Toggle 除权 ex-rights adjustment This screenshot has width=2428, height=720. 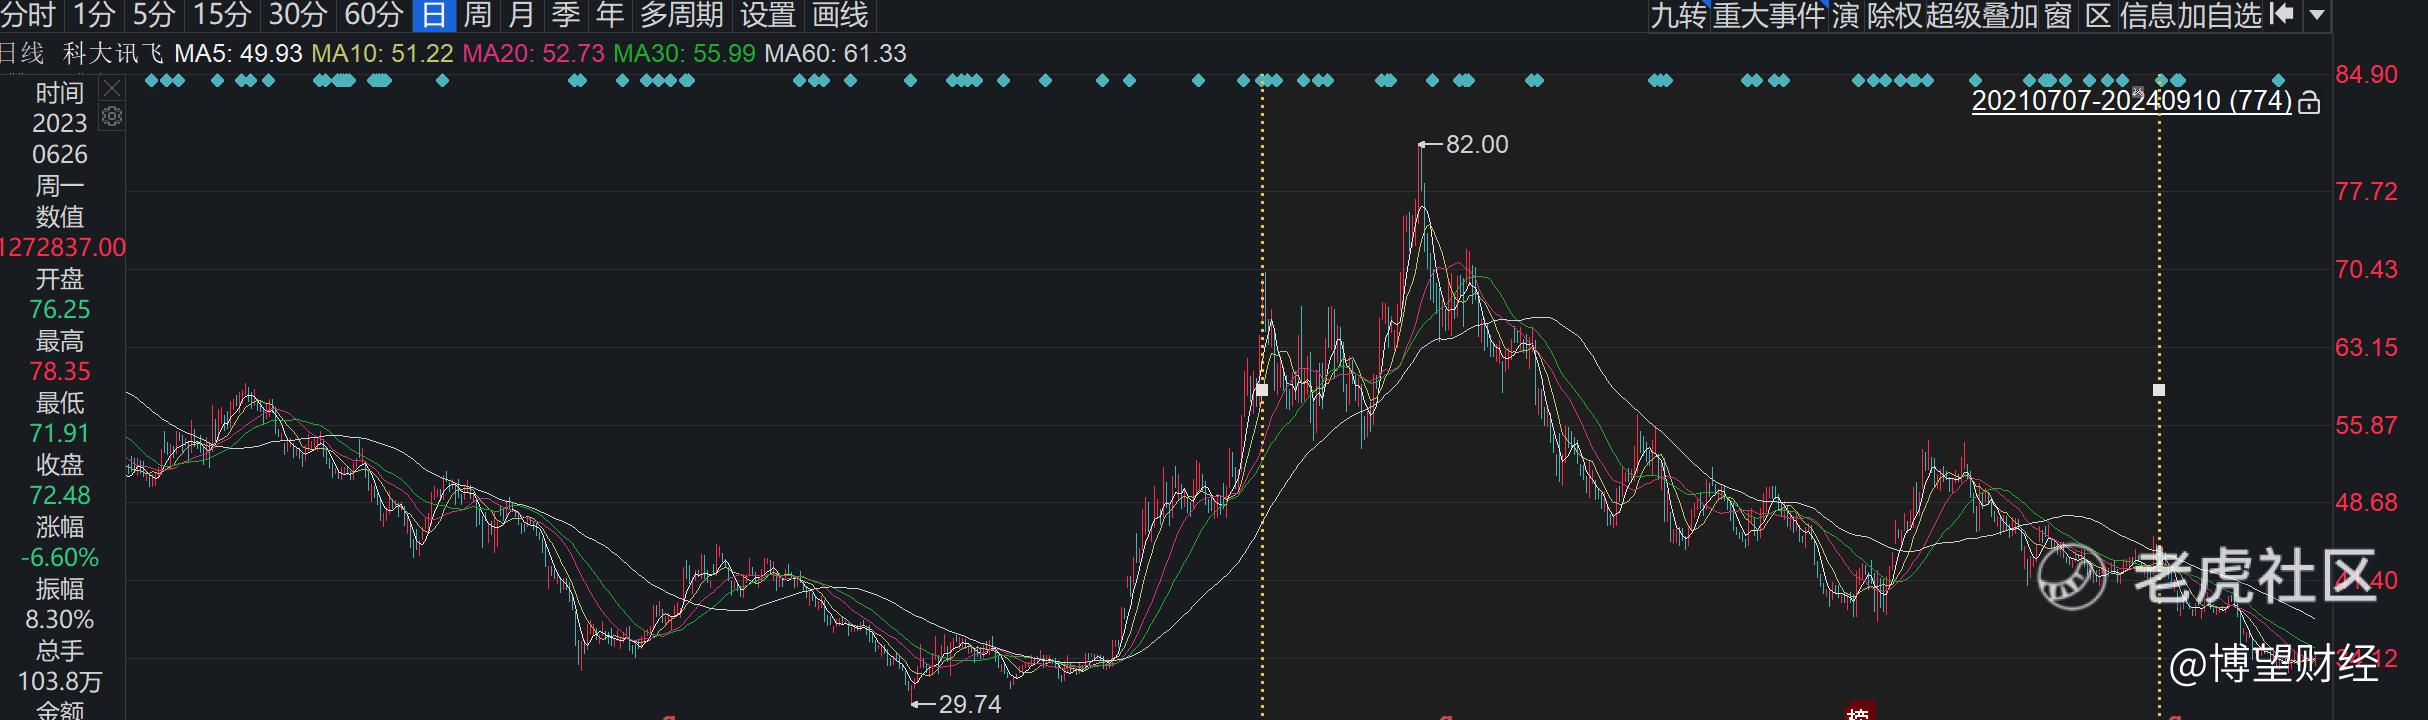[x=1894, y=15]
